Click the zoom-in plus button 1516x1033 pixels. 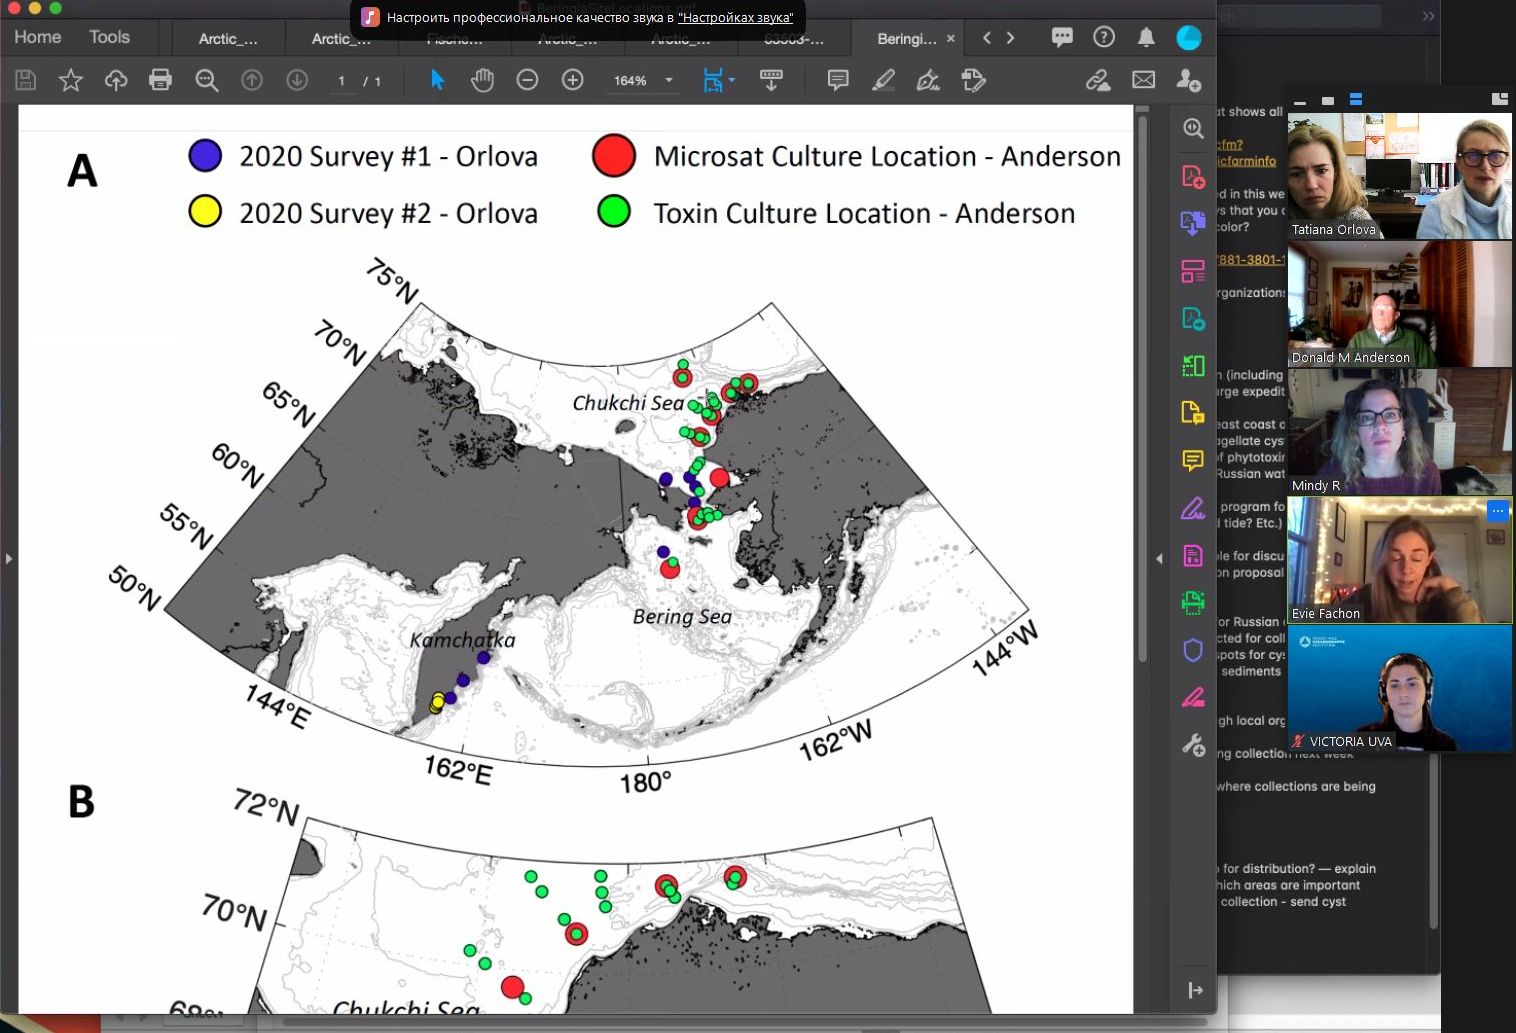pyautogui.click(x=573, y=80)
